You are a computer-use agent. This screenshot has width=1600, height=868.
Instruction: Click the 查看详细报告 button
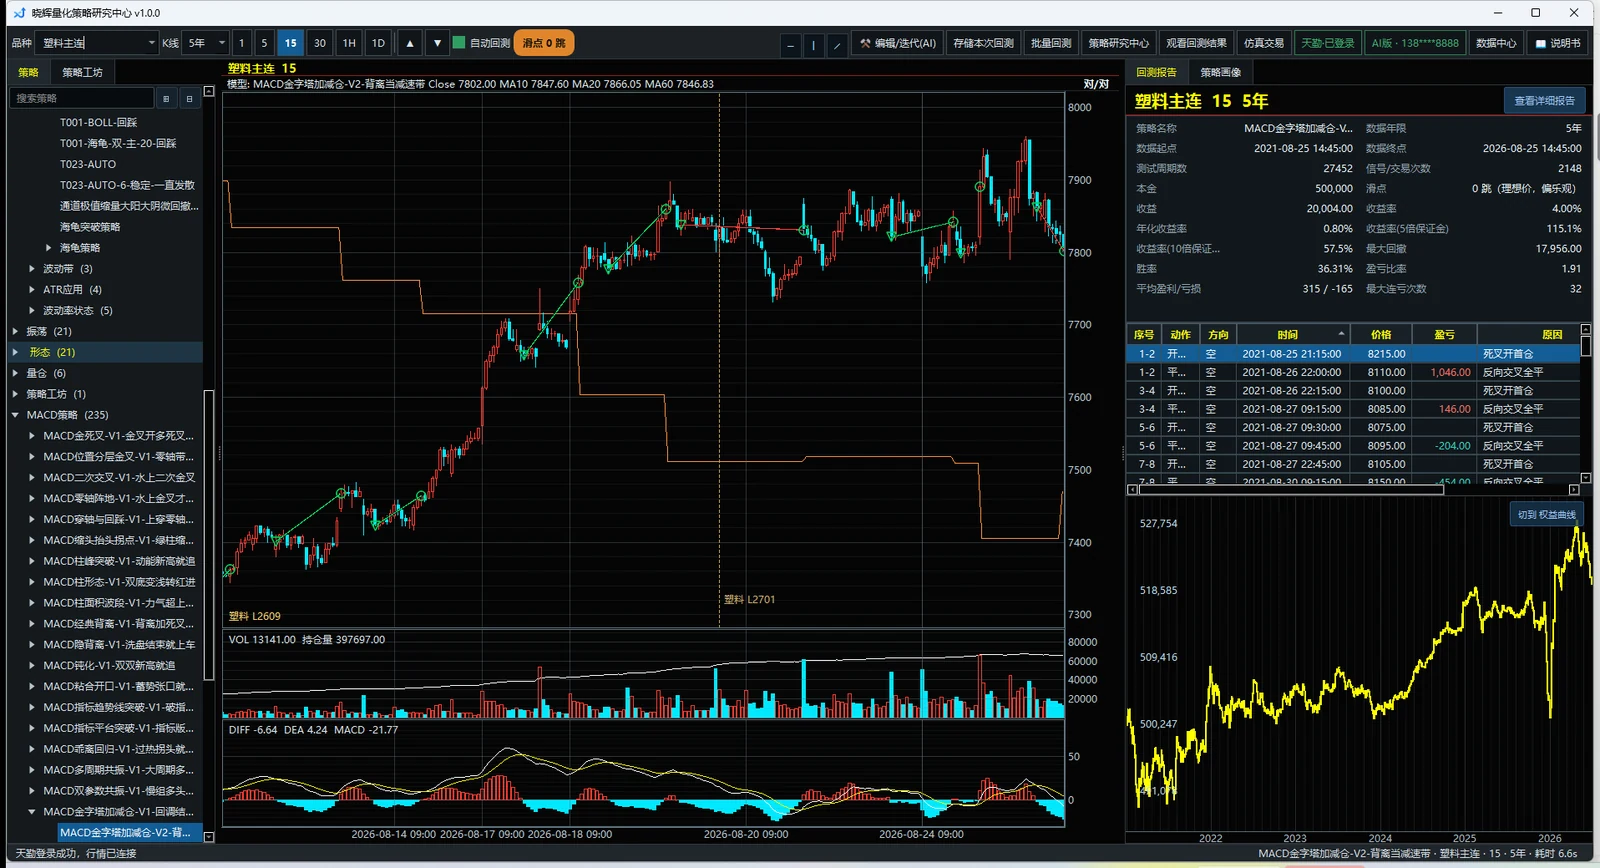point(1544,100)
